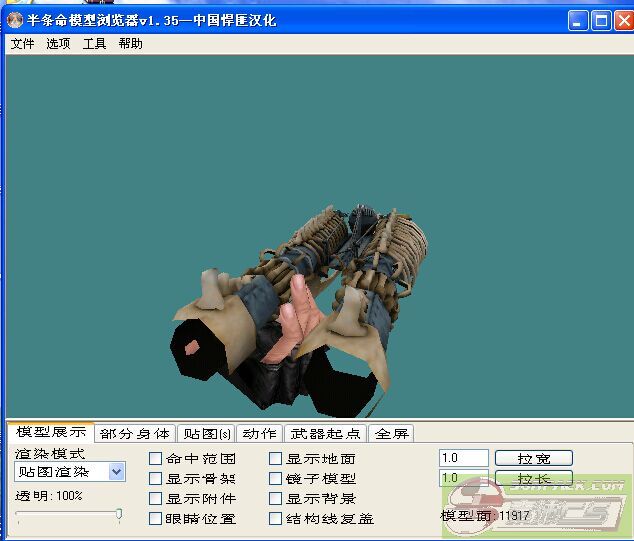Check the 显示地面 option
This screenshot has width=634, height=541.
click(x=276, y=459)
